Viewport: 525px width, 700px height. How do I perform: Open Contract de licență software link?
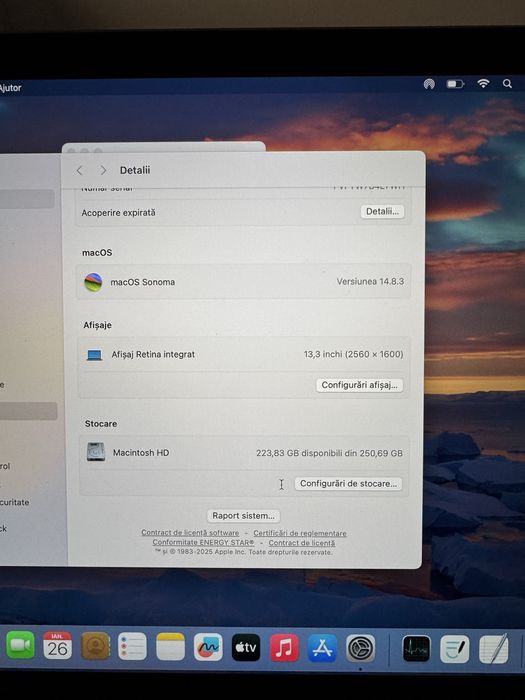[190, 533]
